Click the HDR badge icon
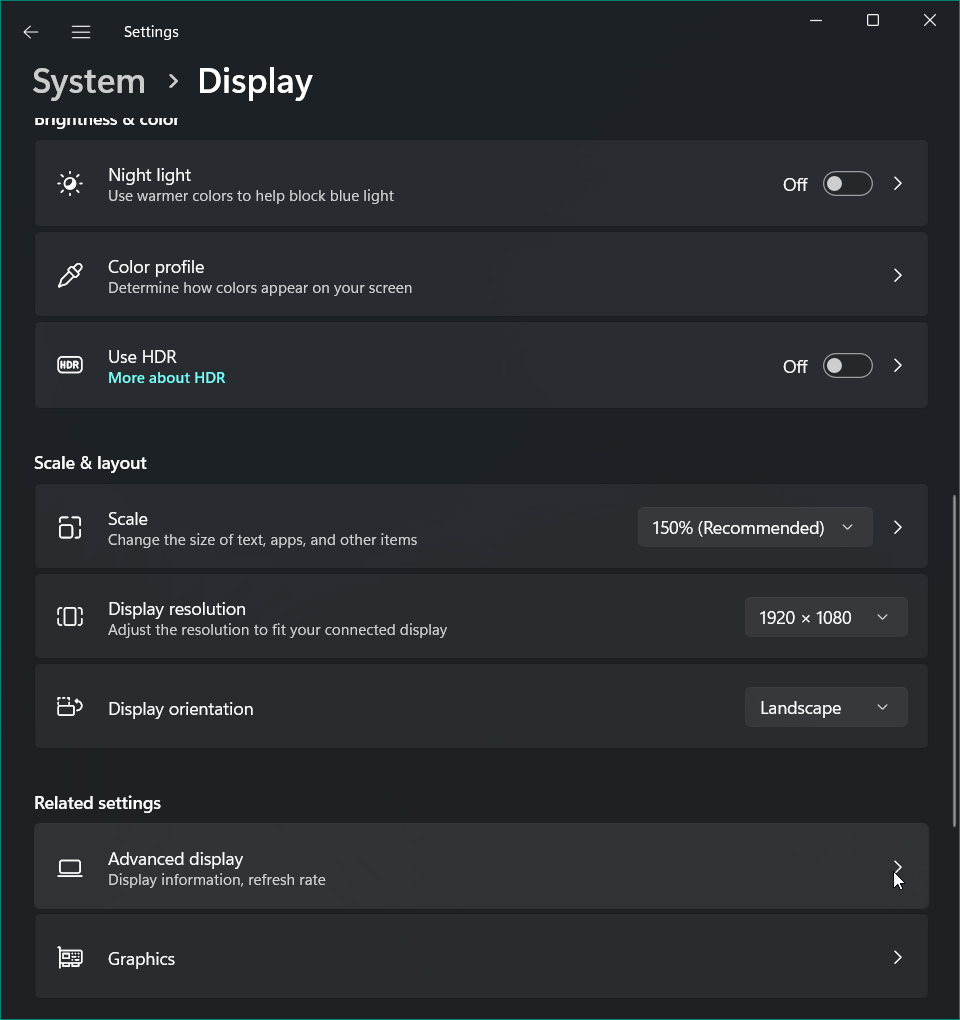Screen dimensions: 960x1020 tap(69, 365)
